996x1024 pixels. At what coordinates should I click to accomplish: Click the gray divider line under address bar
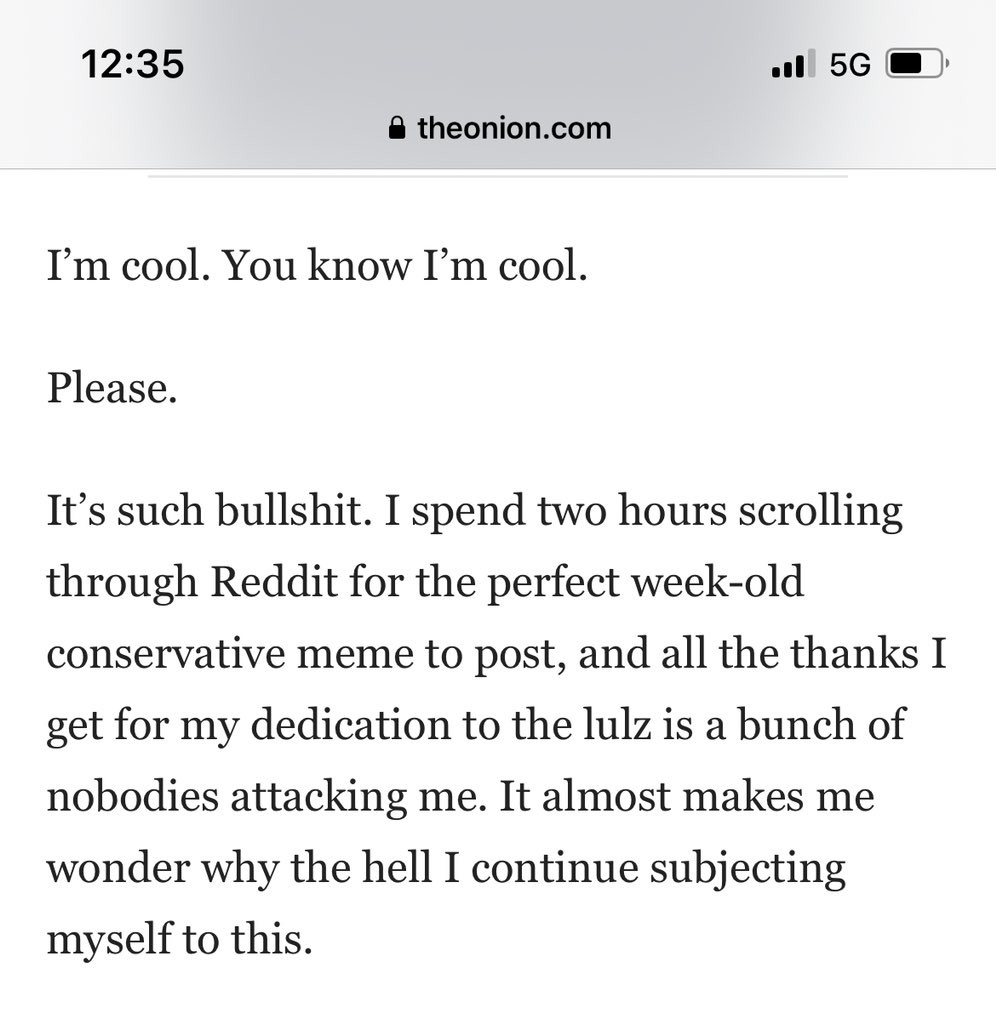click(x=498, y=176)
